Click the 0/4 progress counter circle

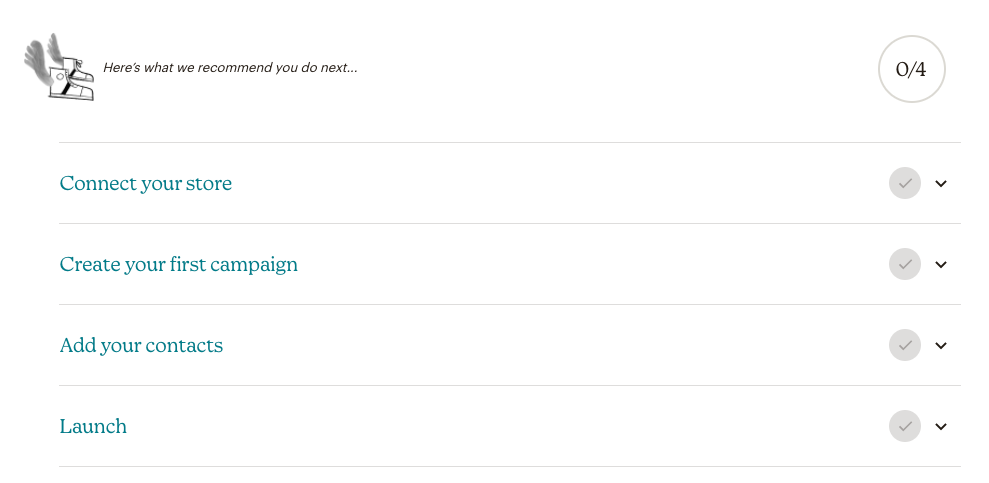(x=911, y=69)
